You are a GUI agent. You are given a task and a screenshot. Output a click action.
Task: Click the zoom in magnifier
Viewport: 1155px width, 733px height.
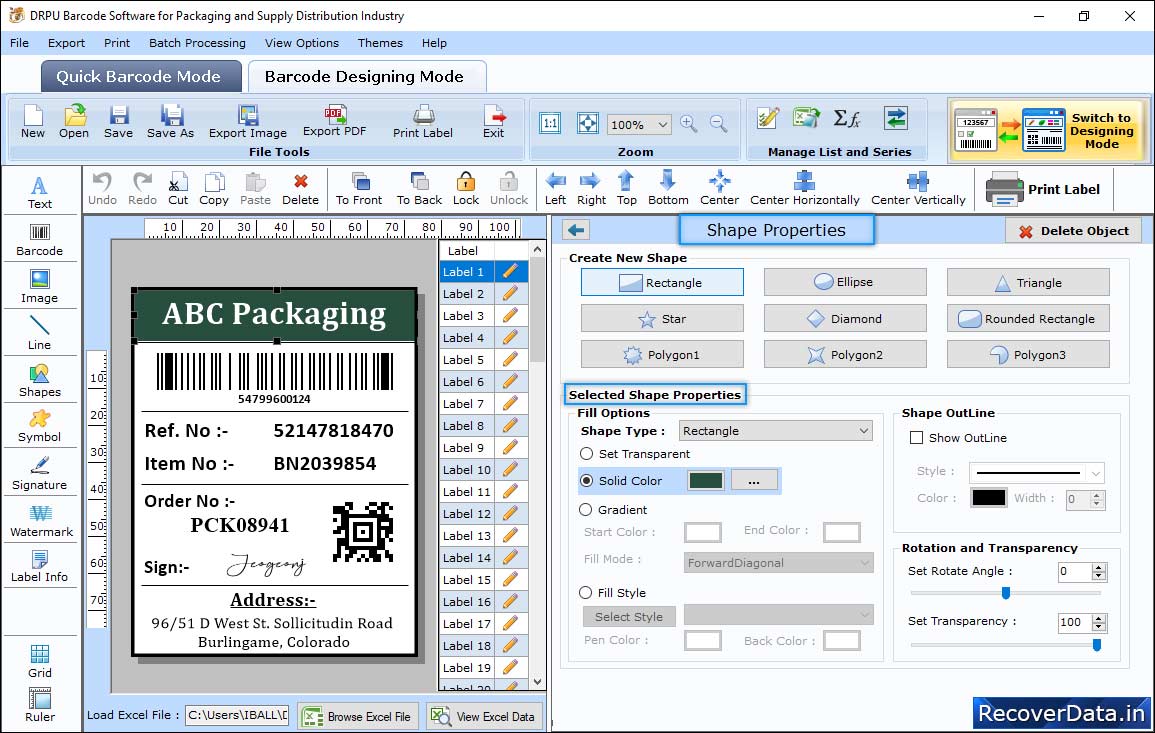click(689, 124)
